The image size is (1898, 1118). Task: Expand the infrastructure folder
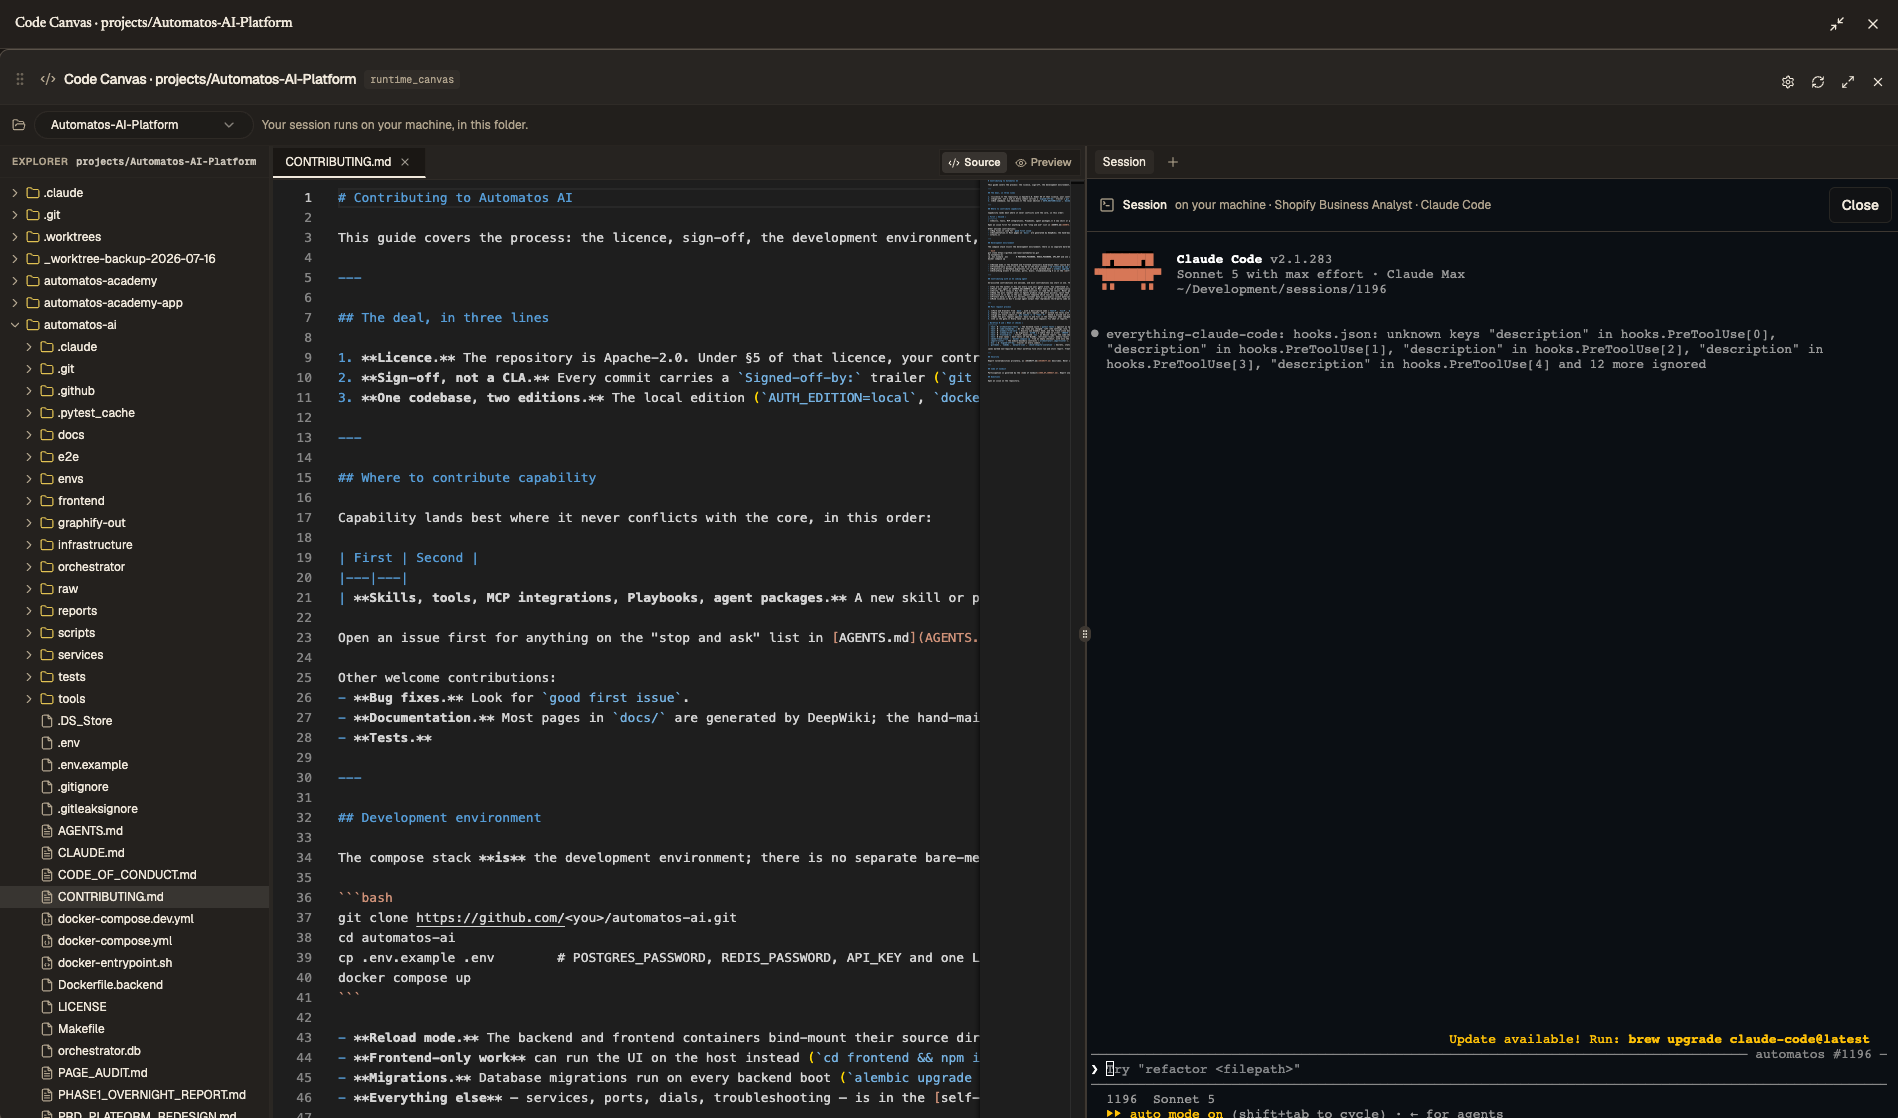pos(135,545)
